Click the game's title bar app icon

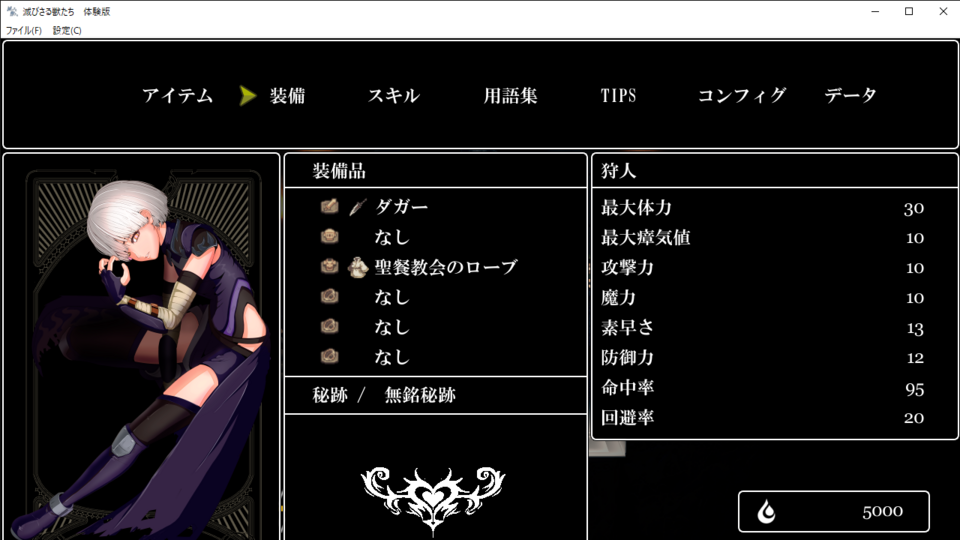[x=12, y=11]
